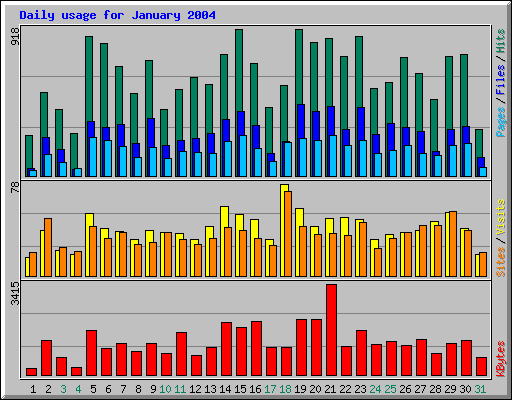This screenshot has width=512, height=400.
Task: Click the tallest red KBytes bar for day 21
Action: pyautogui.click(x=332, y=330)
